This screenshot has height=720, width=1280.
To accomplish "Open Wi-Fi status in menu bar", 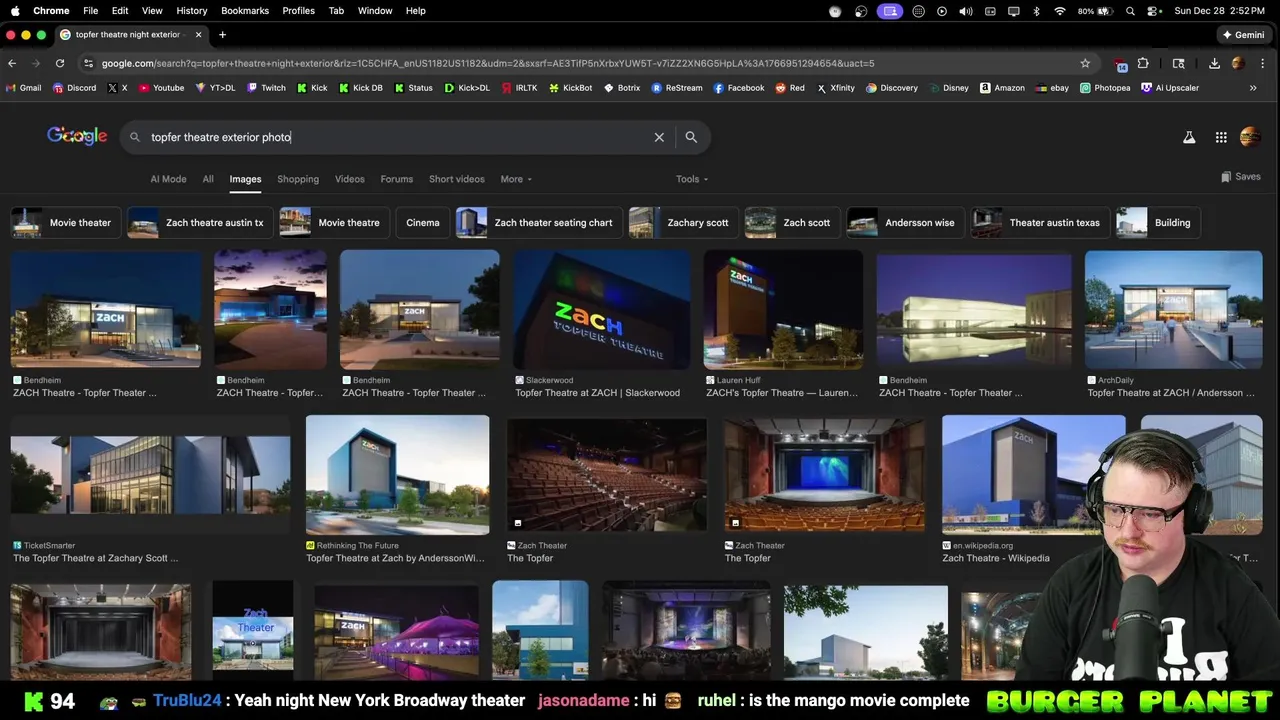I will pyautogui.click(x=1060, y=11).
